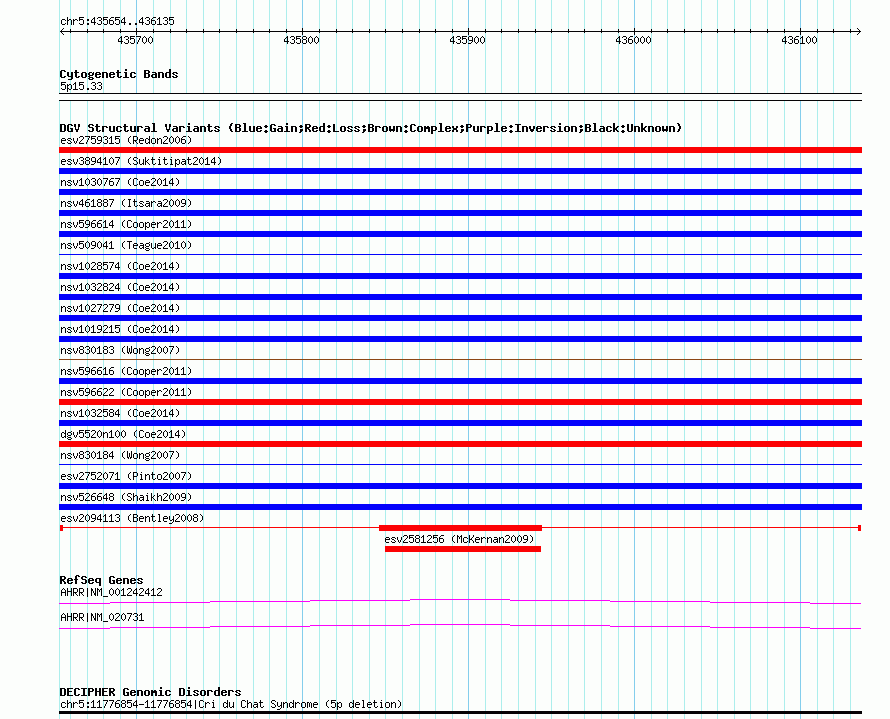Click the left arrow of the ruler

click(62, 32)
